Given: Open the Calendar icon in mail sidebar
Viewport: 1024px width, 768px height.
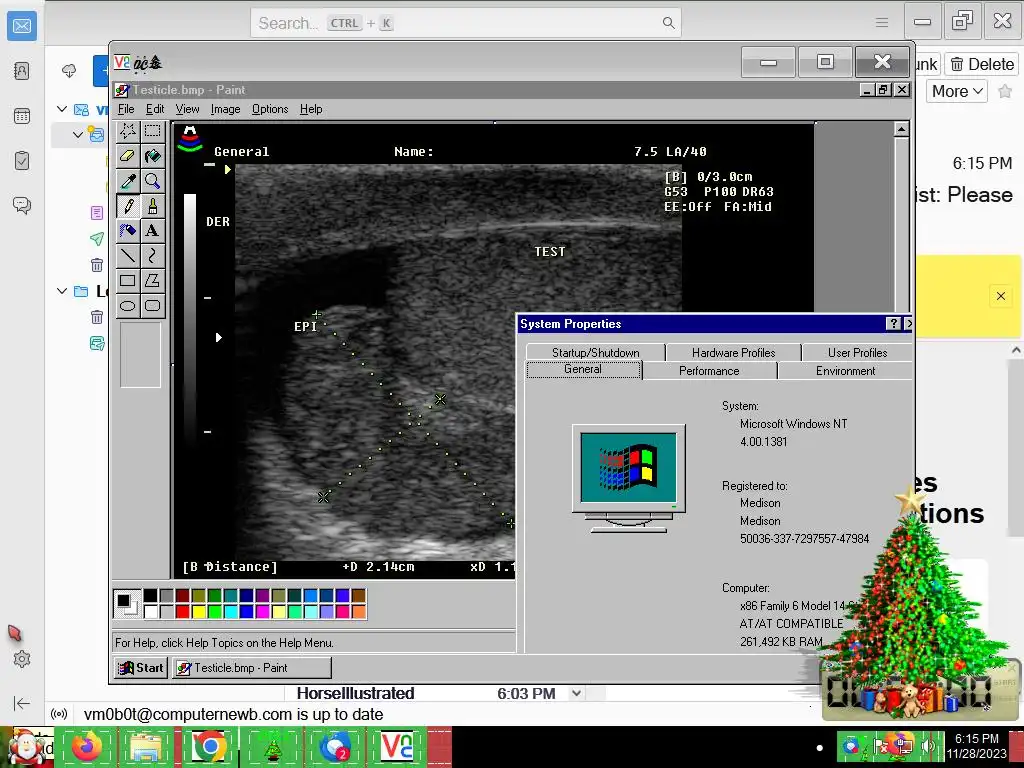Looking at the screenshot, I should click(22, 116).
